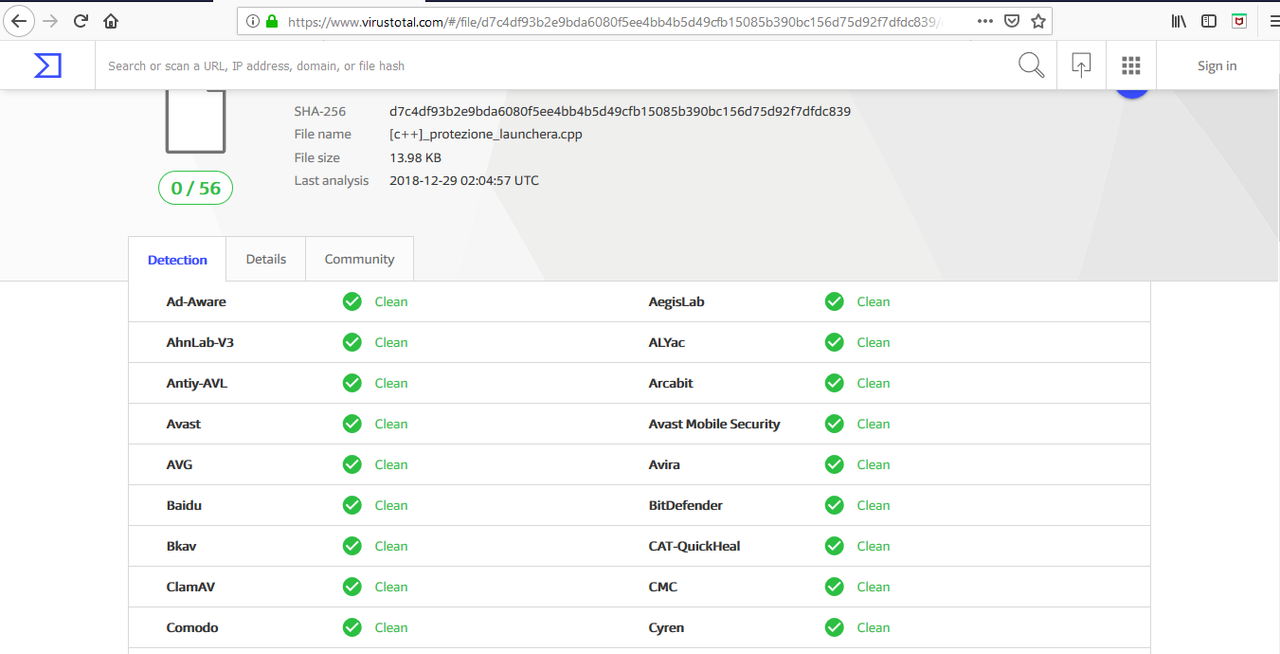Click the file size value 13.98 KB

415,158
